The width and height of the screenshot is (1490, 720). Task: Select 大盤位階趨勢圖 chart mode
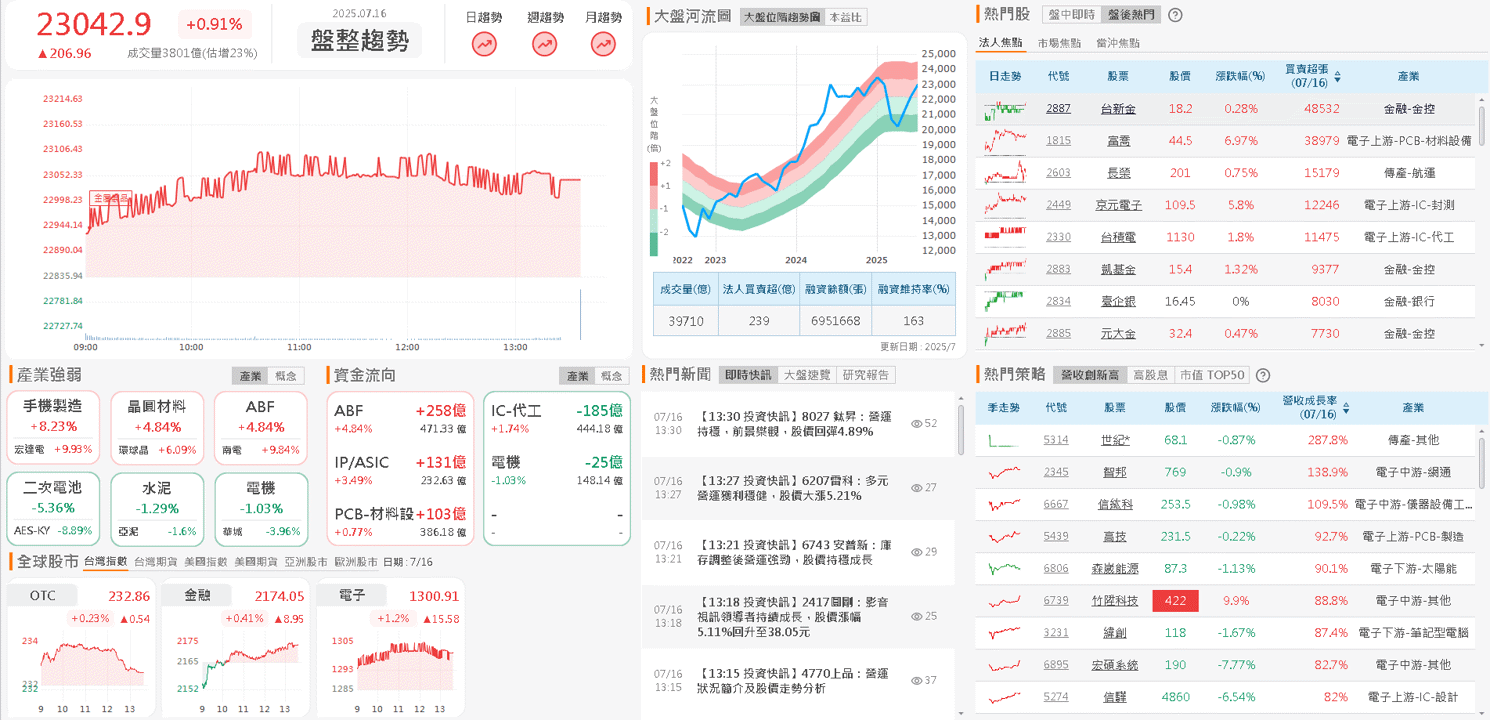point(782,17)
